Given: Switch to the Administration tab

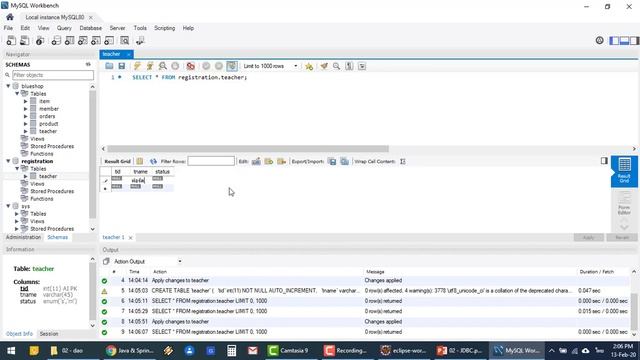Looking at the screenshot, I should click(x=23, y=237).
